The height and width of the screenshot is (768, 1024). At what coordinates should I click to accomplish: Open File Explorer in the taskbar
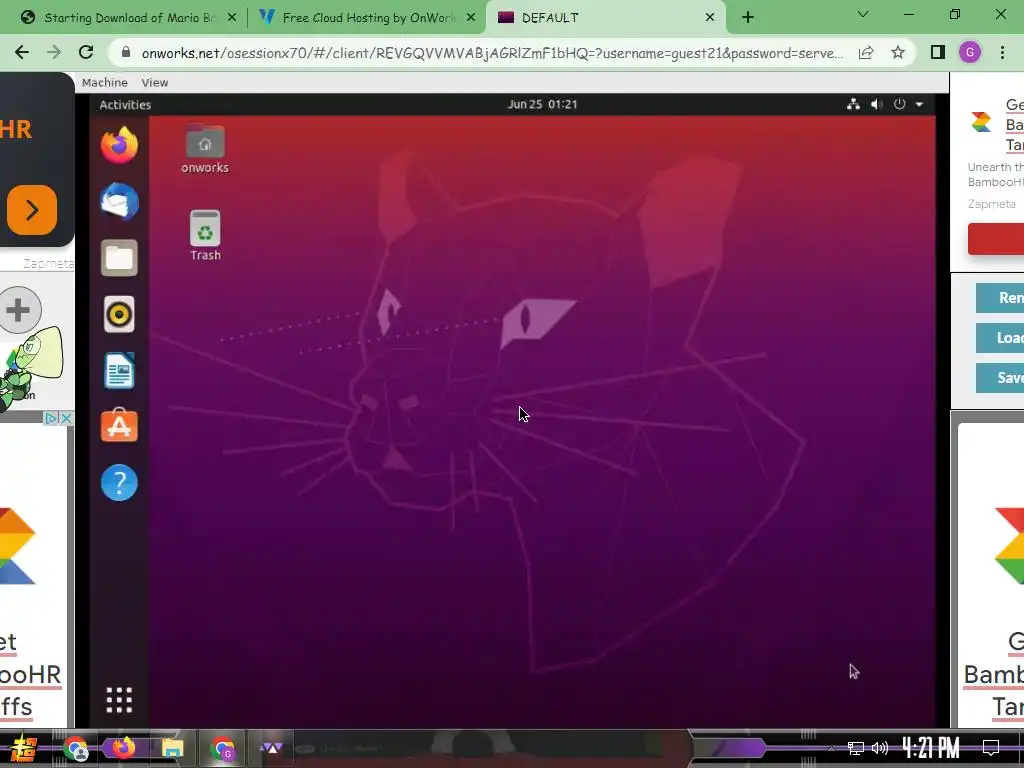172,748
